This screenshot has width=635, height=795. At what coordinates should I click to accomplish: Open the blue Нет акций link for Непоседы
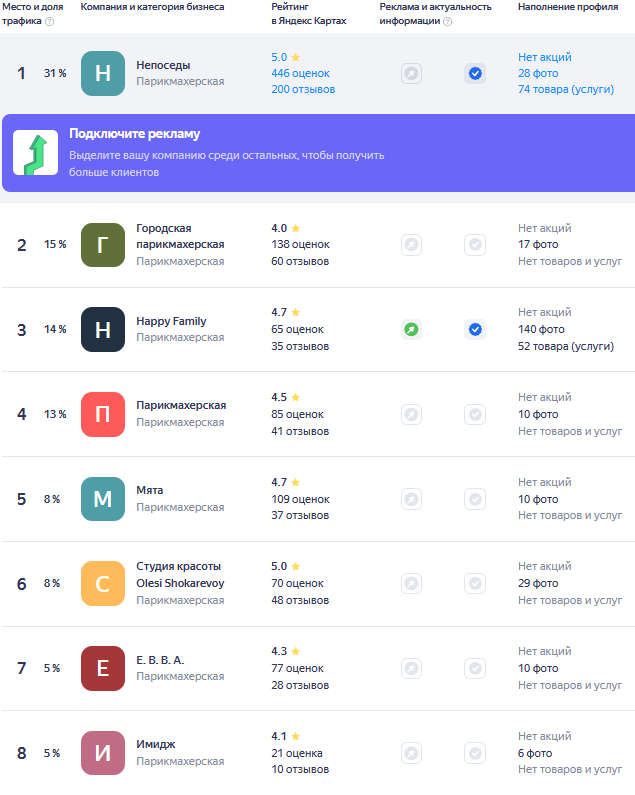coord(544,57)
